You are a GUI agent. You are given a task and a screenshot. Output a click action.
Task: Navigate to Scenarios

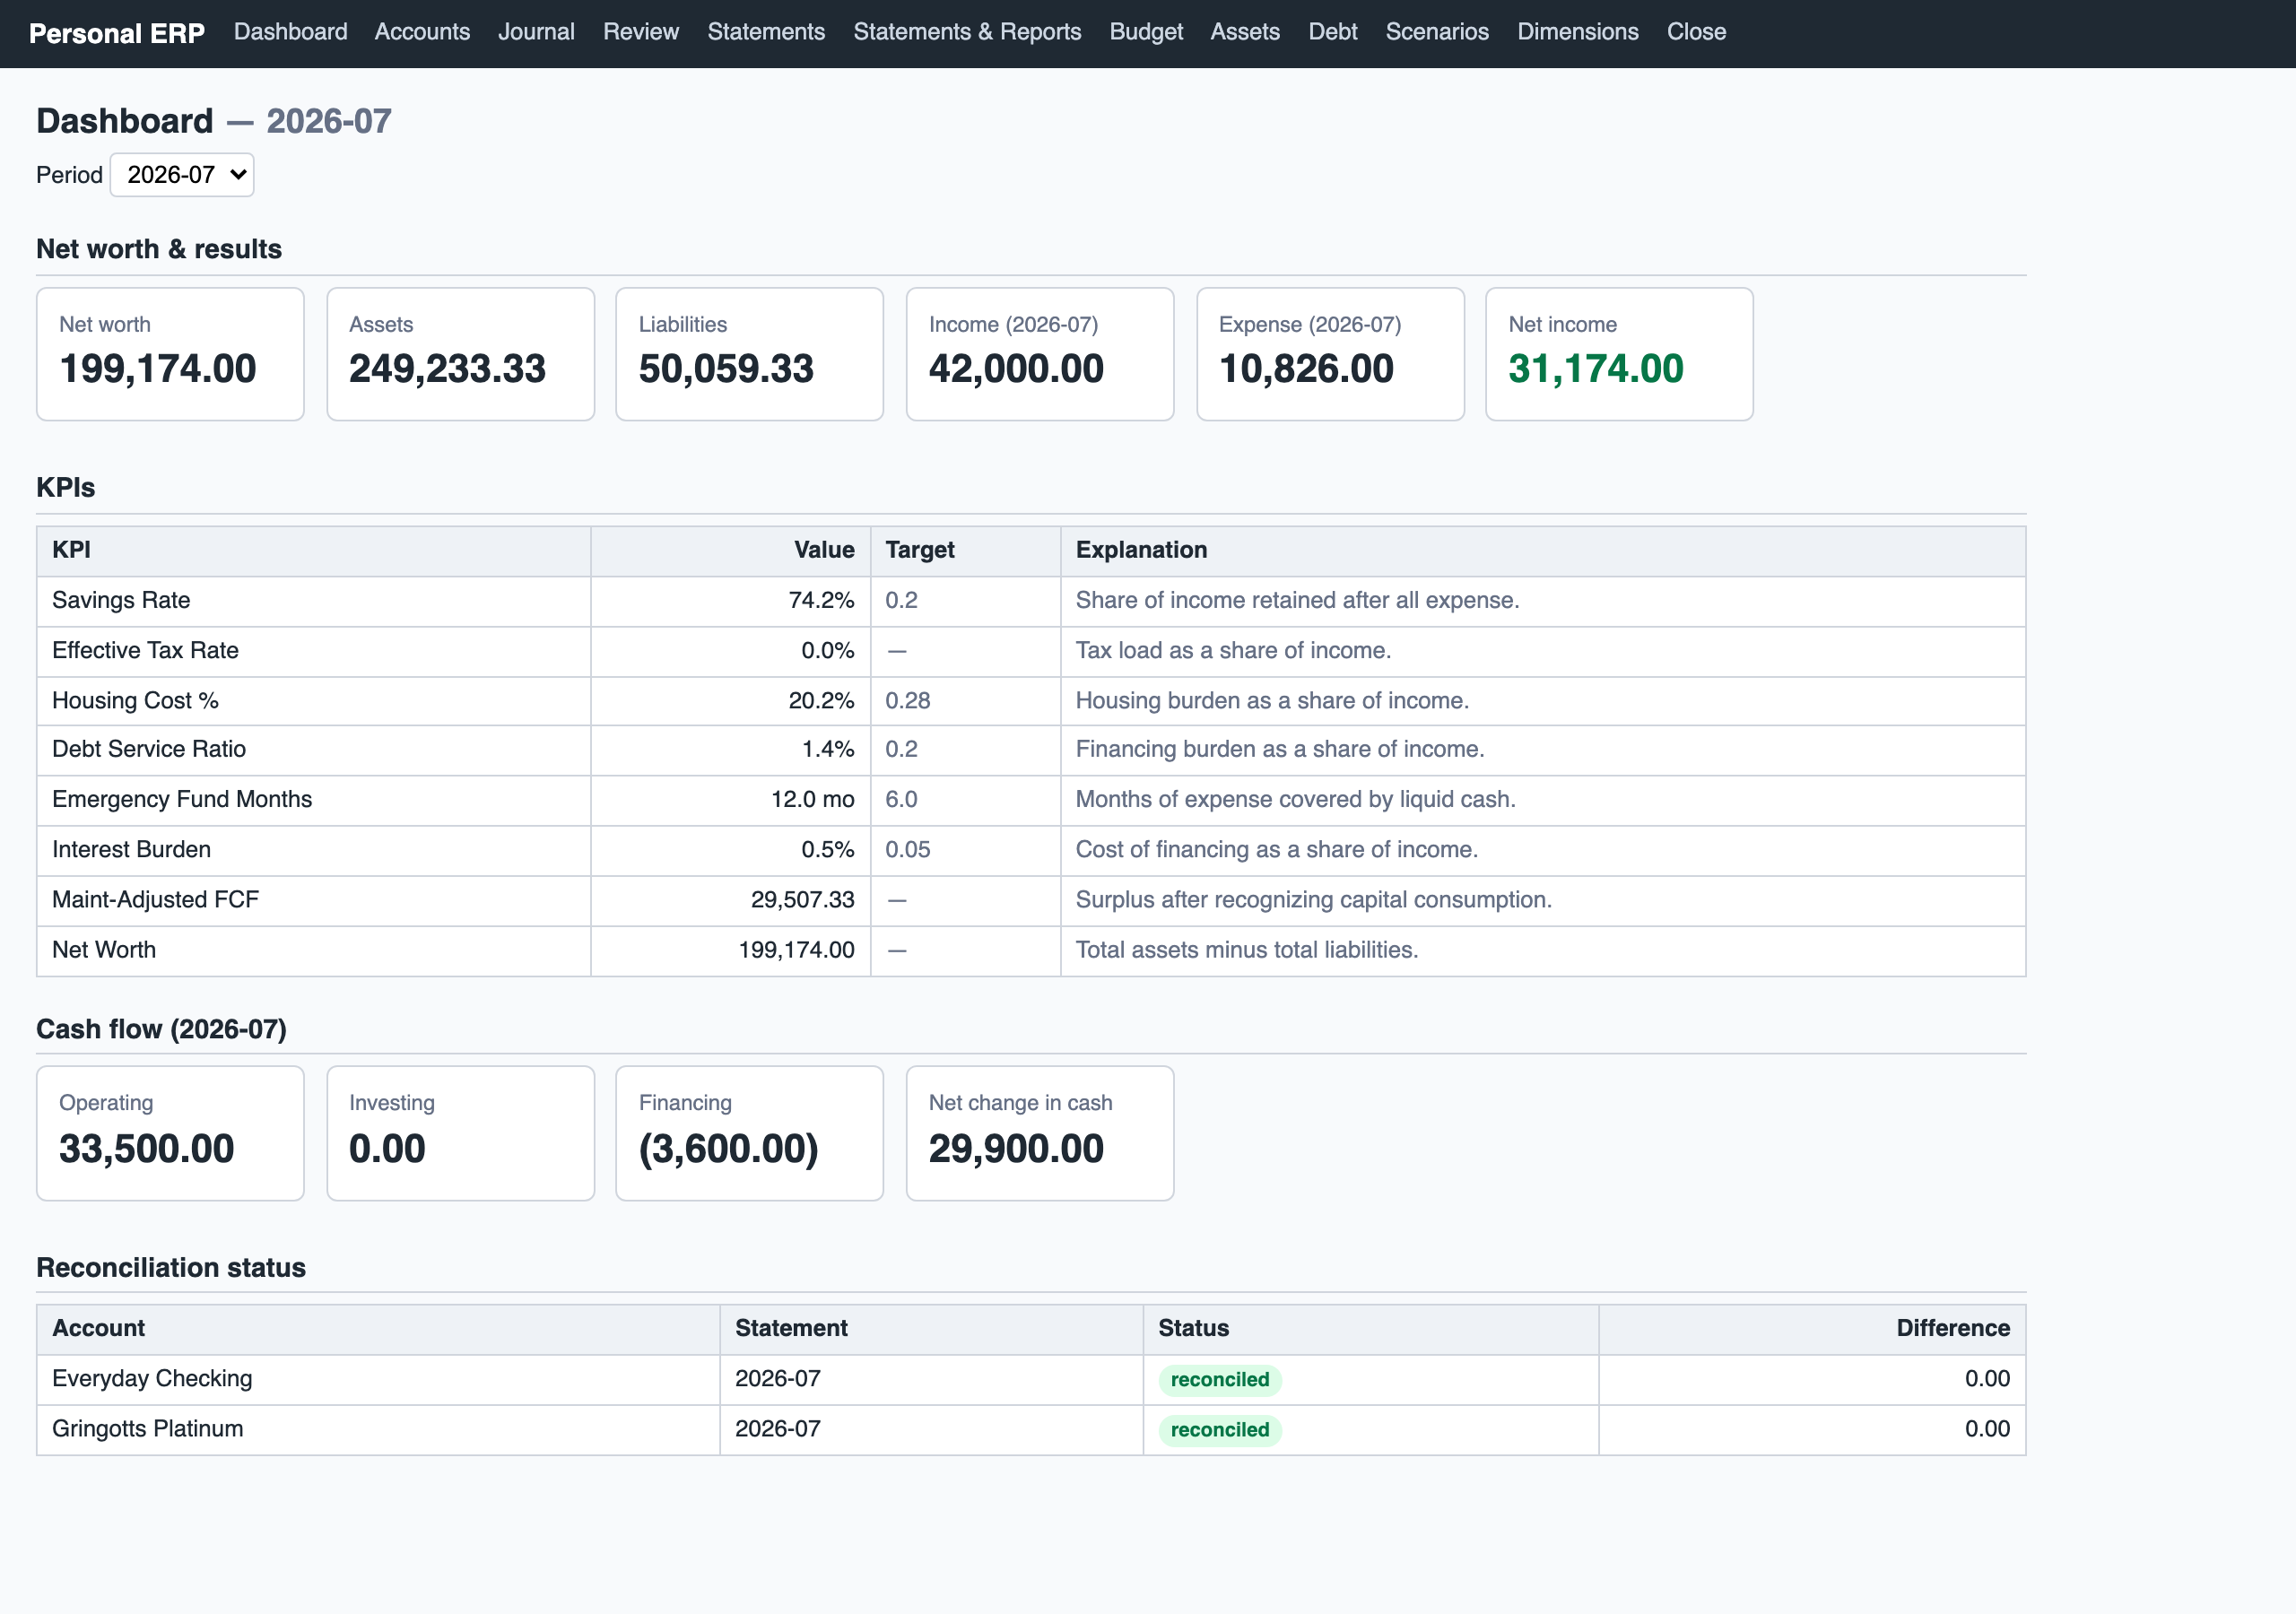click(1437, 32)
